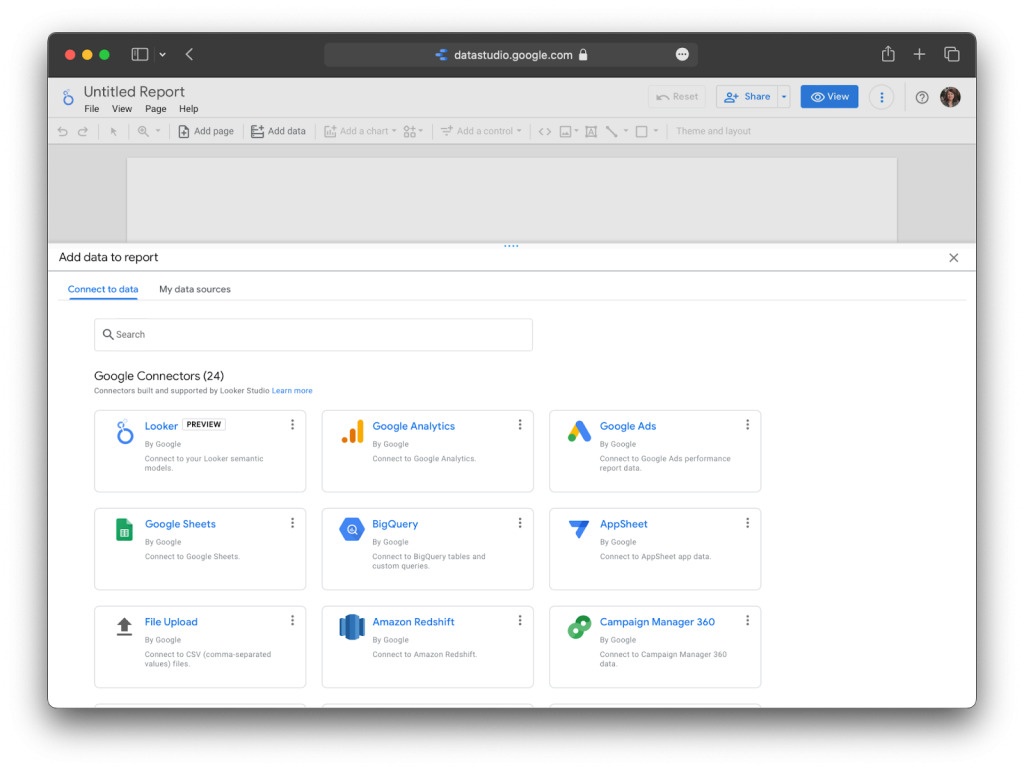Open the Add a chart dropdown
Image resolution: width=1024 pixels, height=771 pixels.
click(360, 131)
